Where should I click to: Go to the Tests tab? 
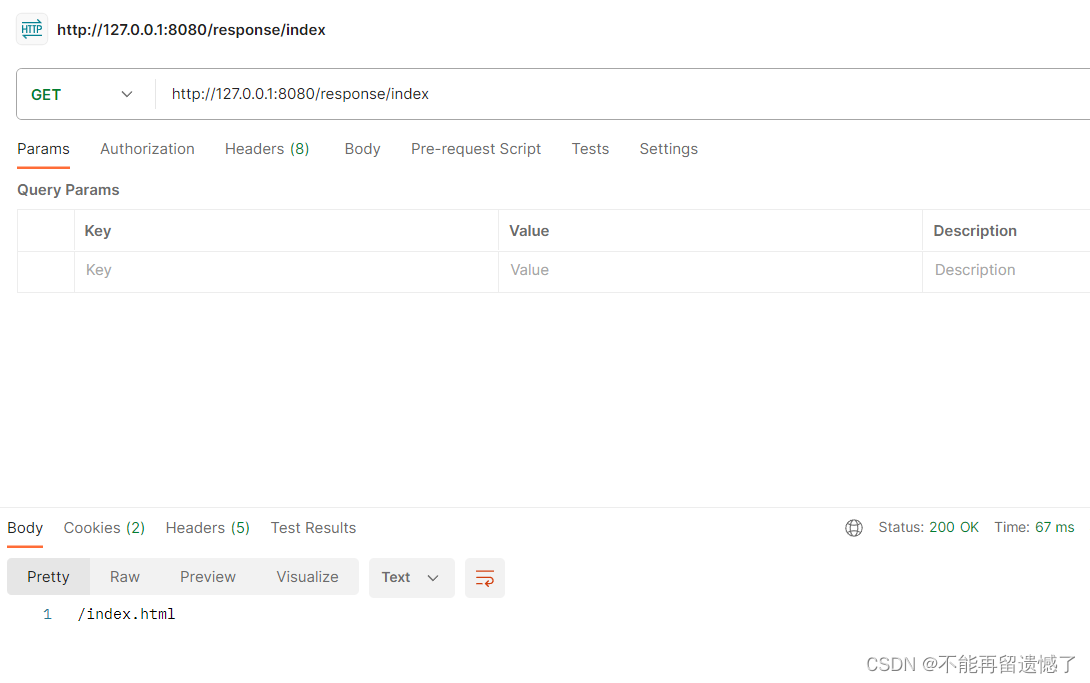(x=590, y=149)
